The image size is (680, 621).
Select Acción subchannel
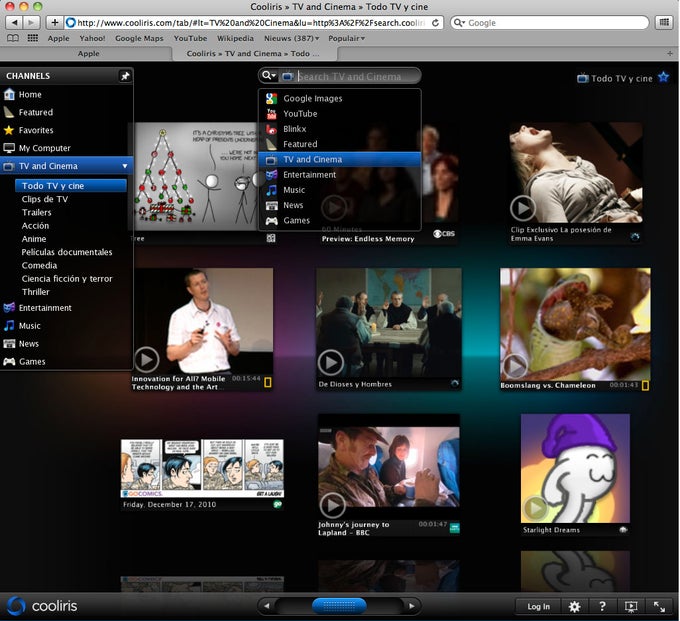[35, 226]
